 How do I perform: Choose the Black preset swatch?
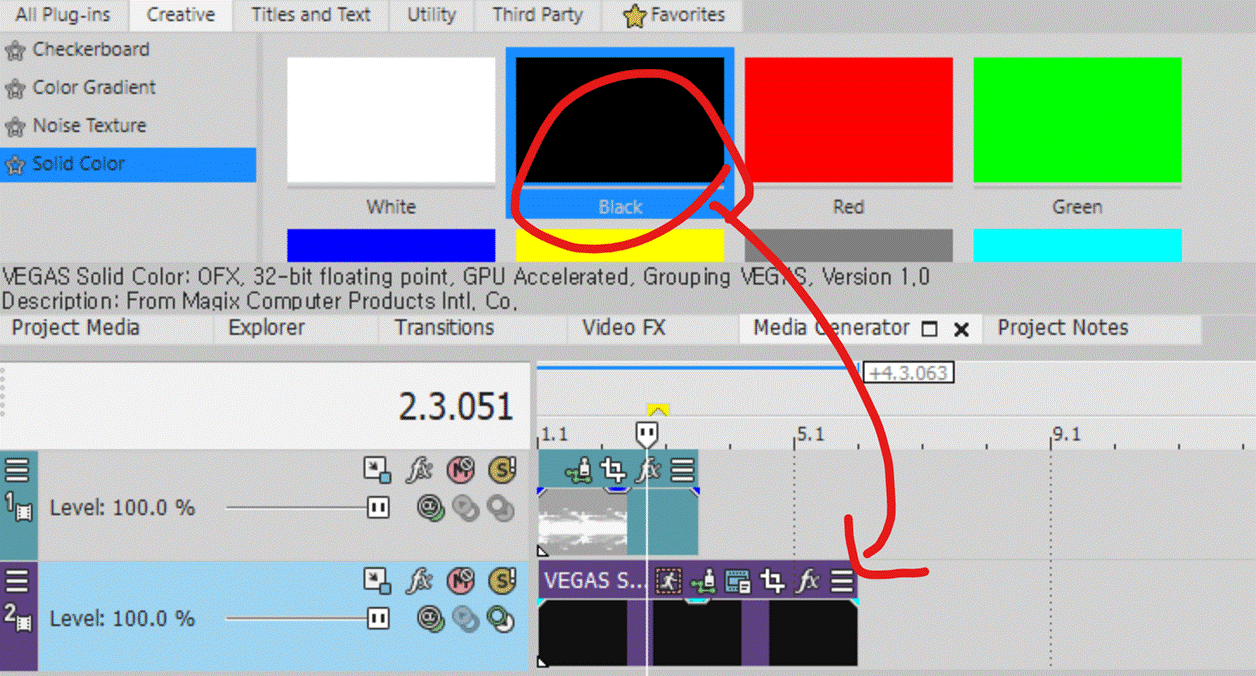point(620,120)
